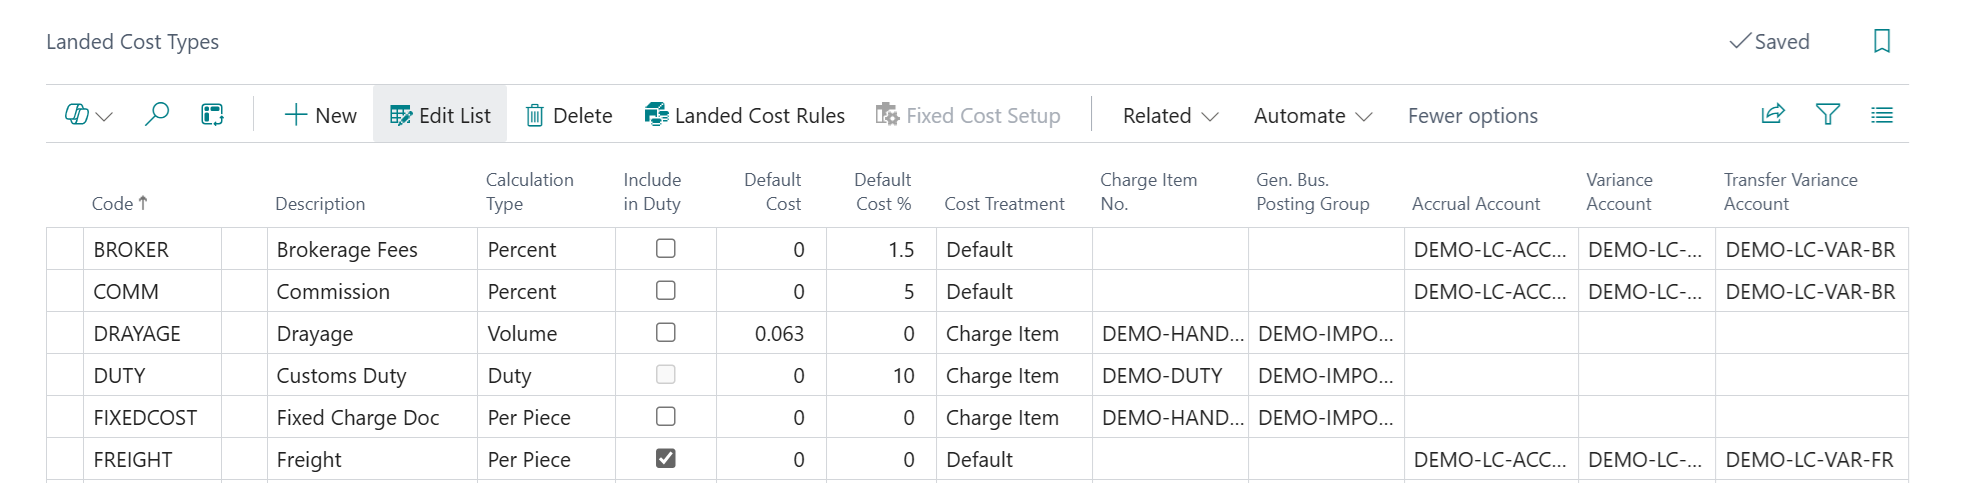Screen dimensions: 1962x483
Task: Expand the Related menu
Action: pyautogui.click(x=1169, y=116)
